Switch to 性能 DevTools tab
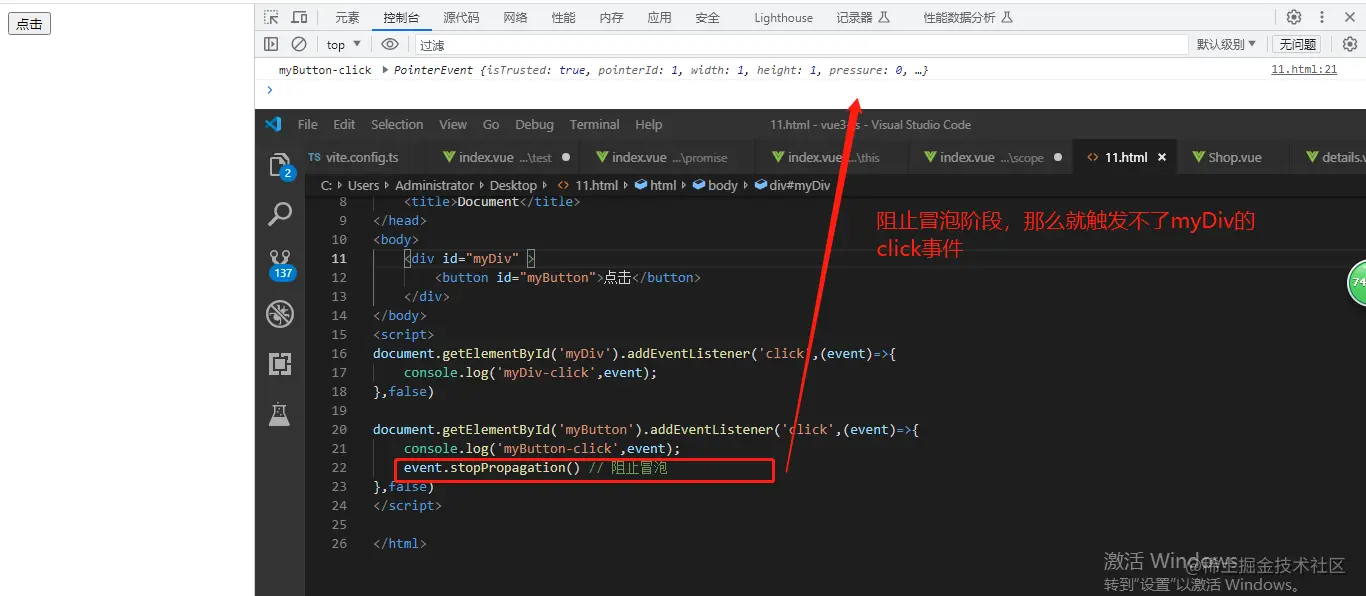 tap(563, 17)
